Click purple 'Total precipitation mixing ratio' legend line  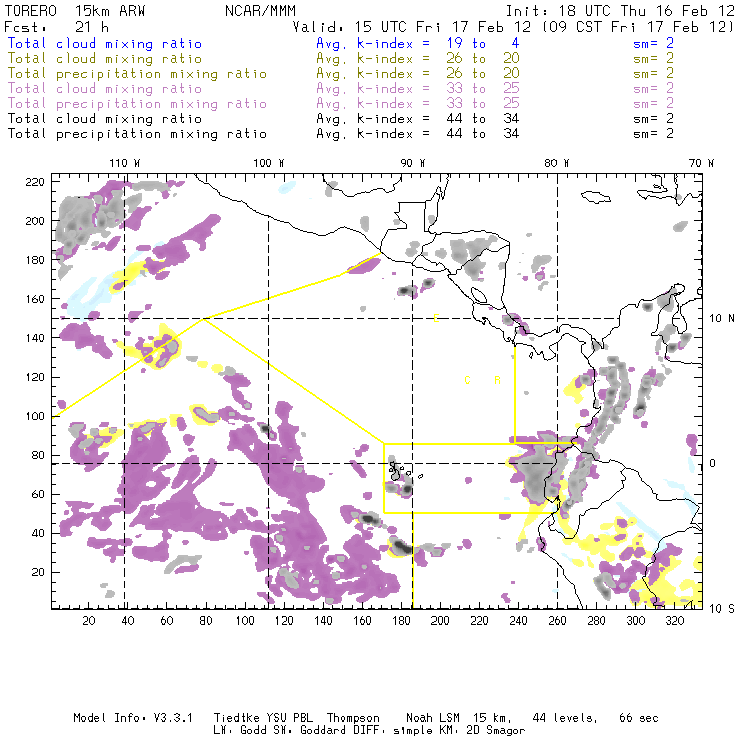[x=137, y=104]
